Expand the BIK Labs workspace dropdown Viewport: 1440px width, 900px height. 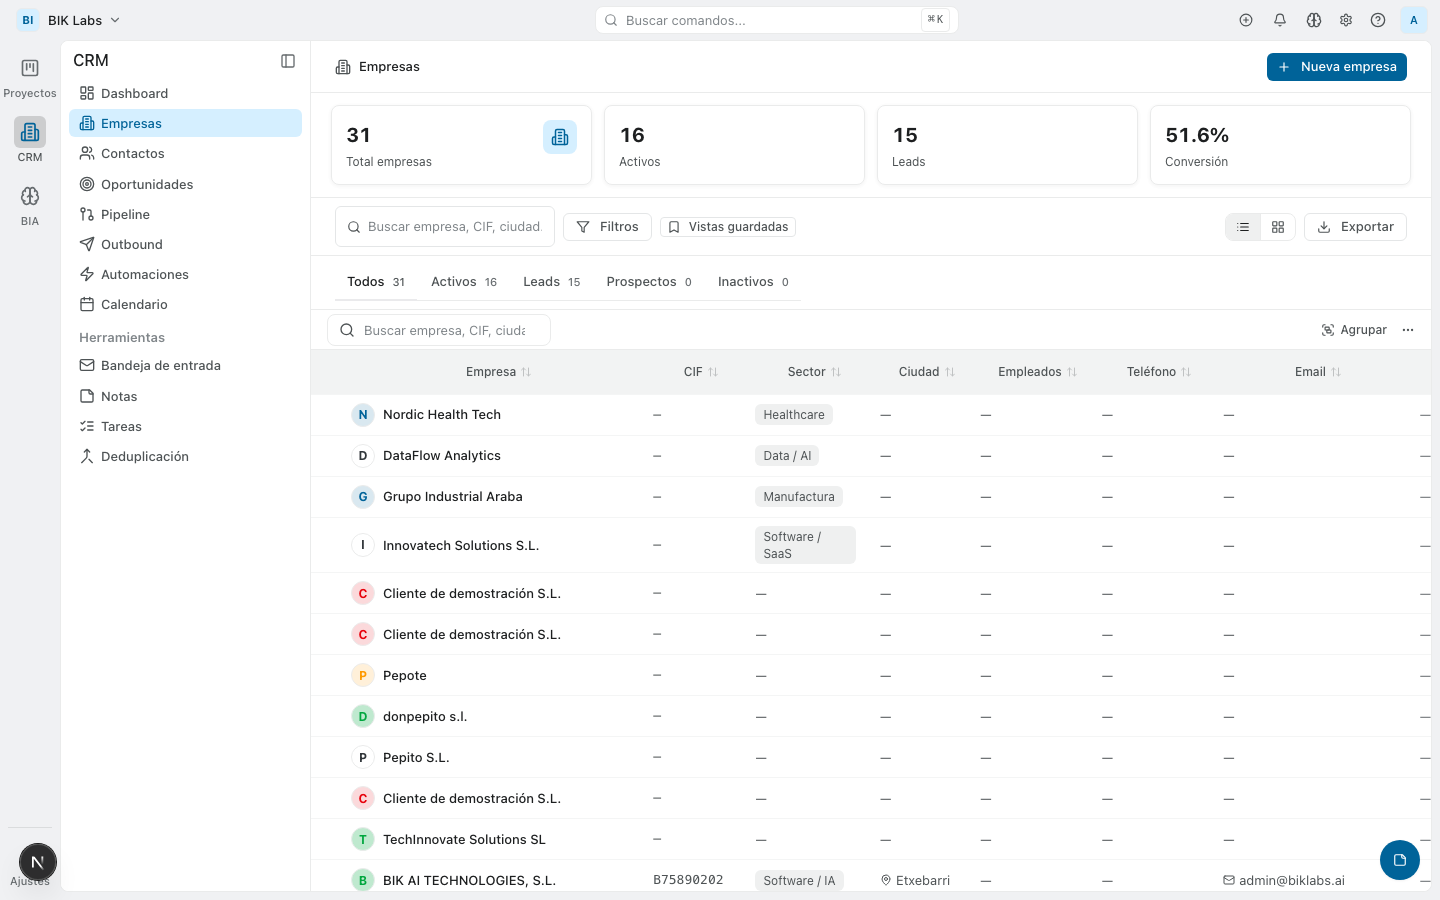[x=84, y=20]
